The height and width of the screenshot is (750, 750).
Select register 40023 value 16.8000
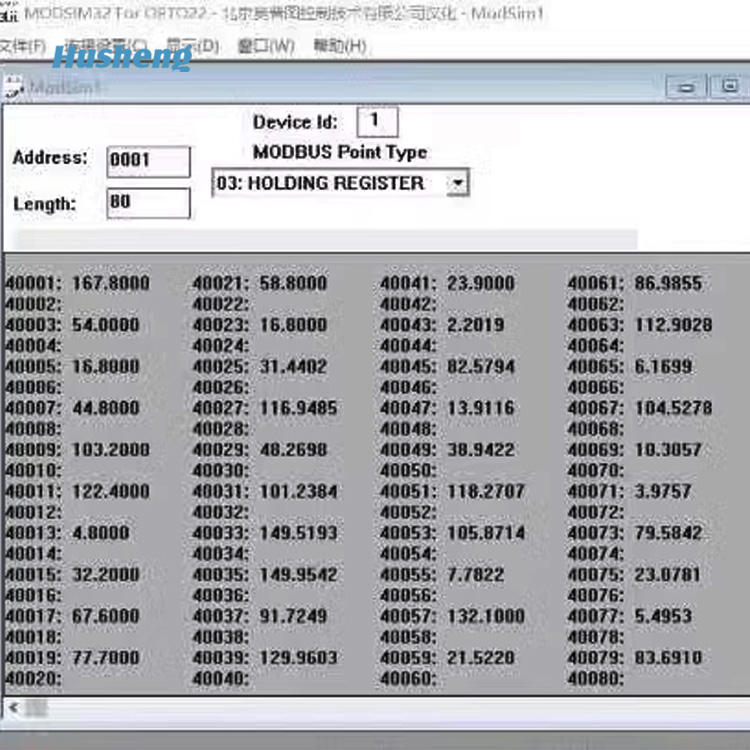(293, 325)
